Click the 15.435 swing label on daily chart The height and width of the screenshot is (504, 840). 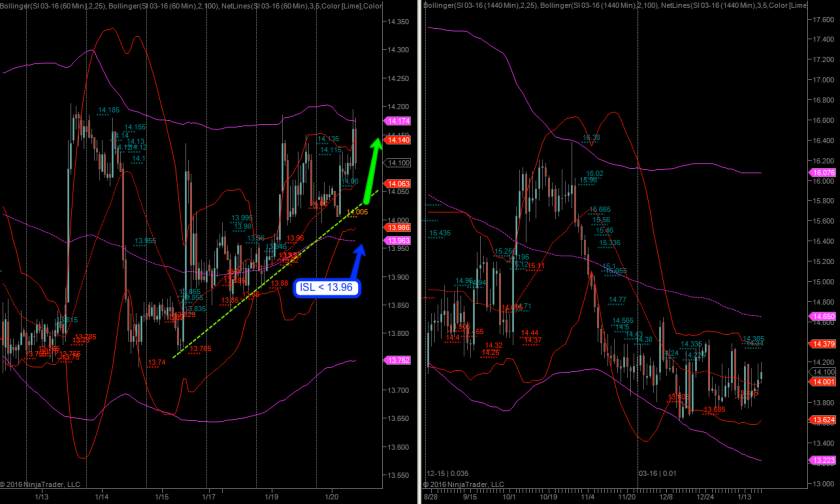point(440,234)
